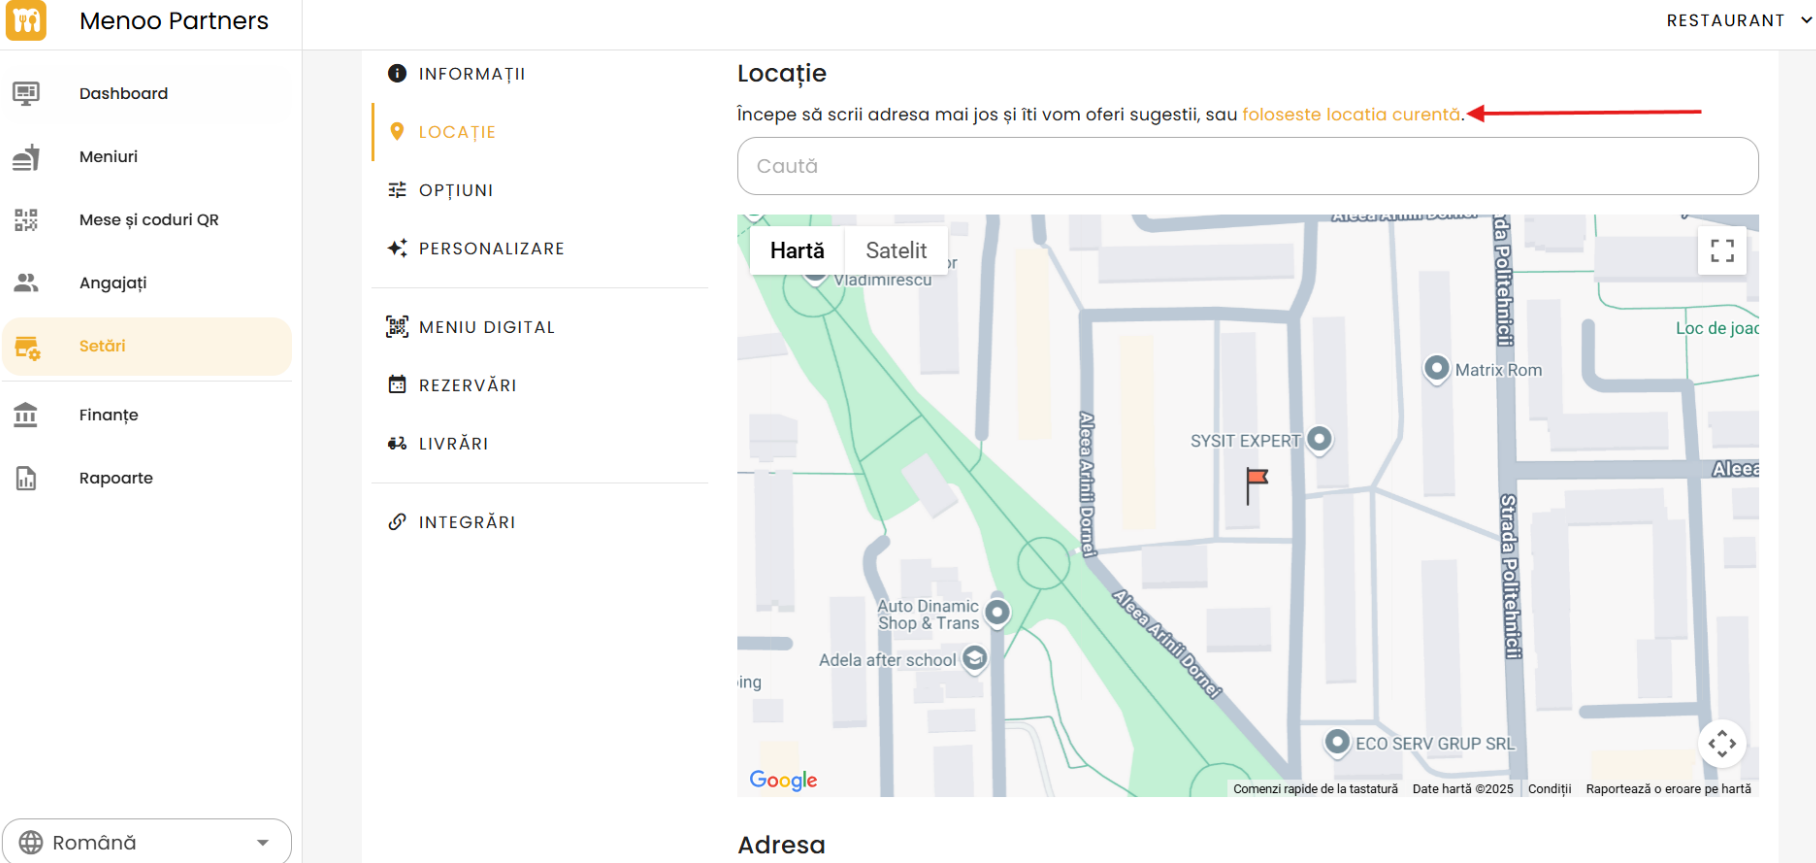The image size is (1816, 863).
Task: Open Finanțe via the bank icon
Action: pos(26,415)
